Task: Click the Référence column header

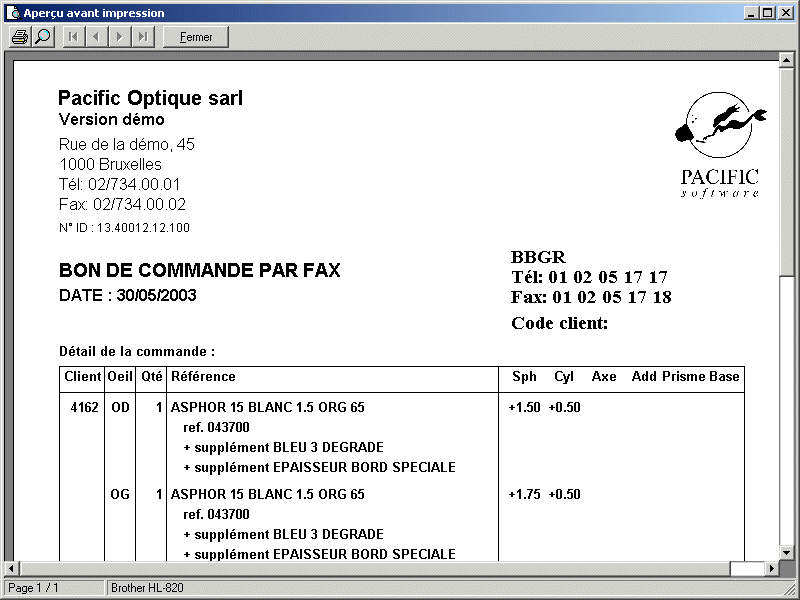Action: (203, 377)
